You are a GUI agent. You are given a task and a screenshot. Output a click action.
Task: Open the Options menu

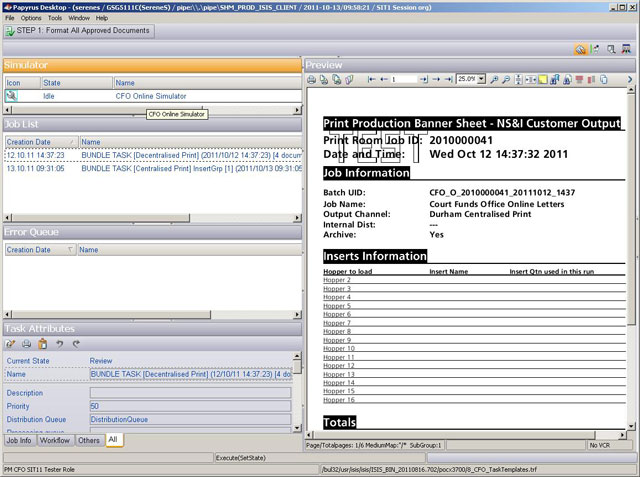pyautogui.click(x=31, y=18)
